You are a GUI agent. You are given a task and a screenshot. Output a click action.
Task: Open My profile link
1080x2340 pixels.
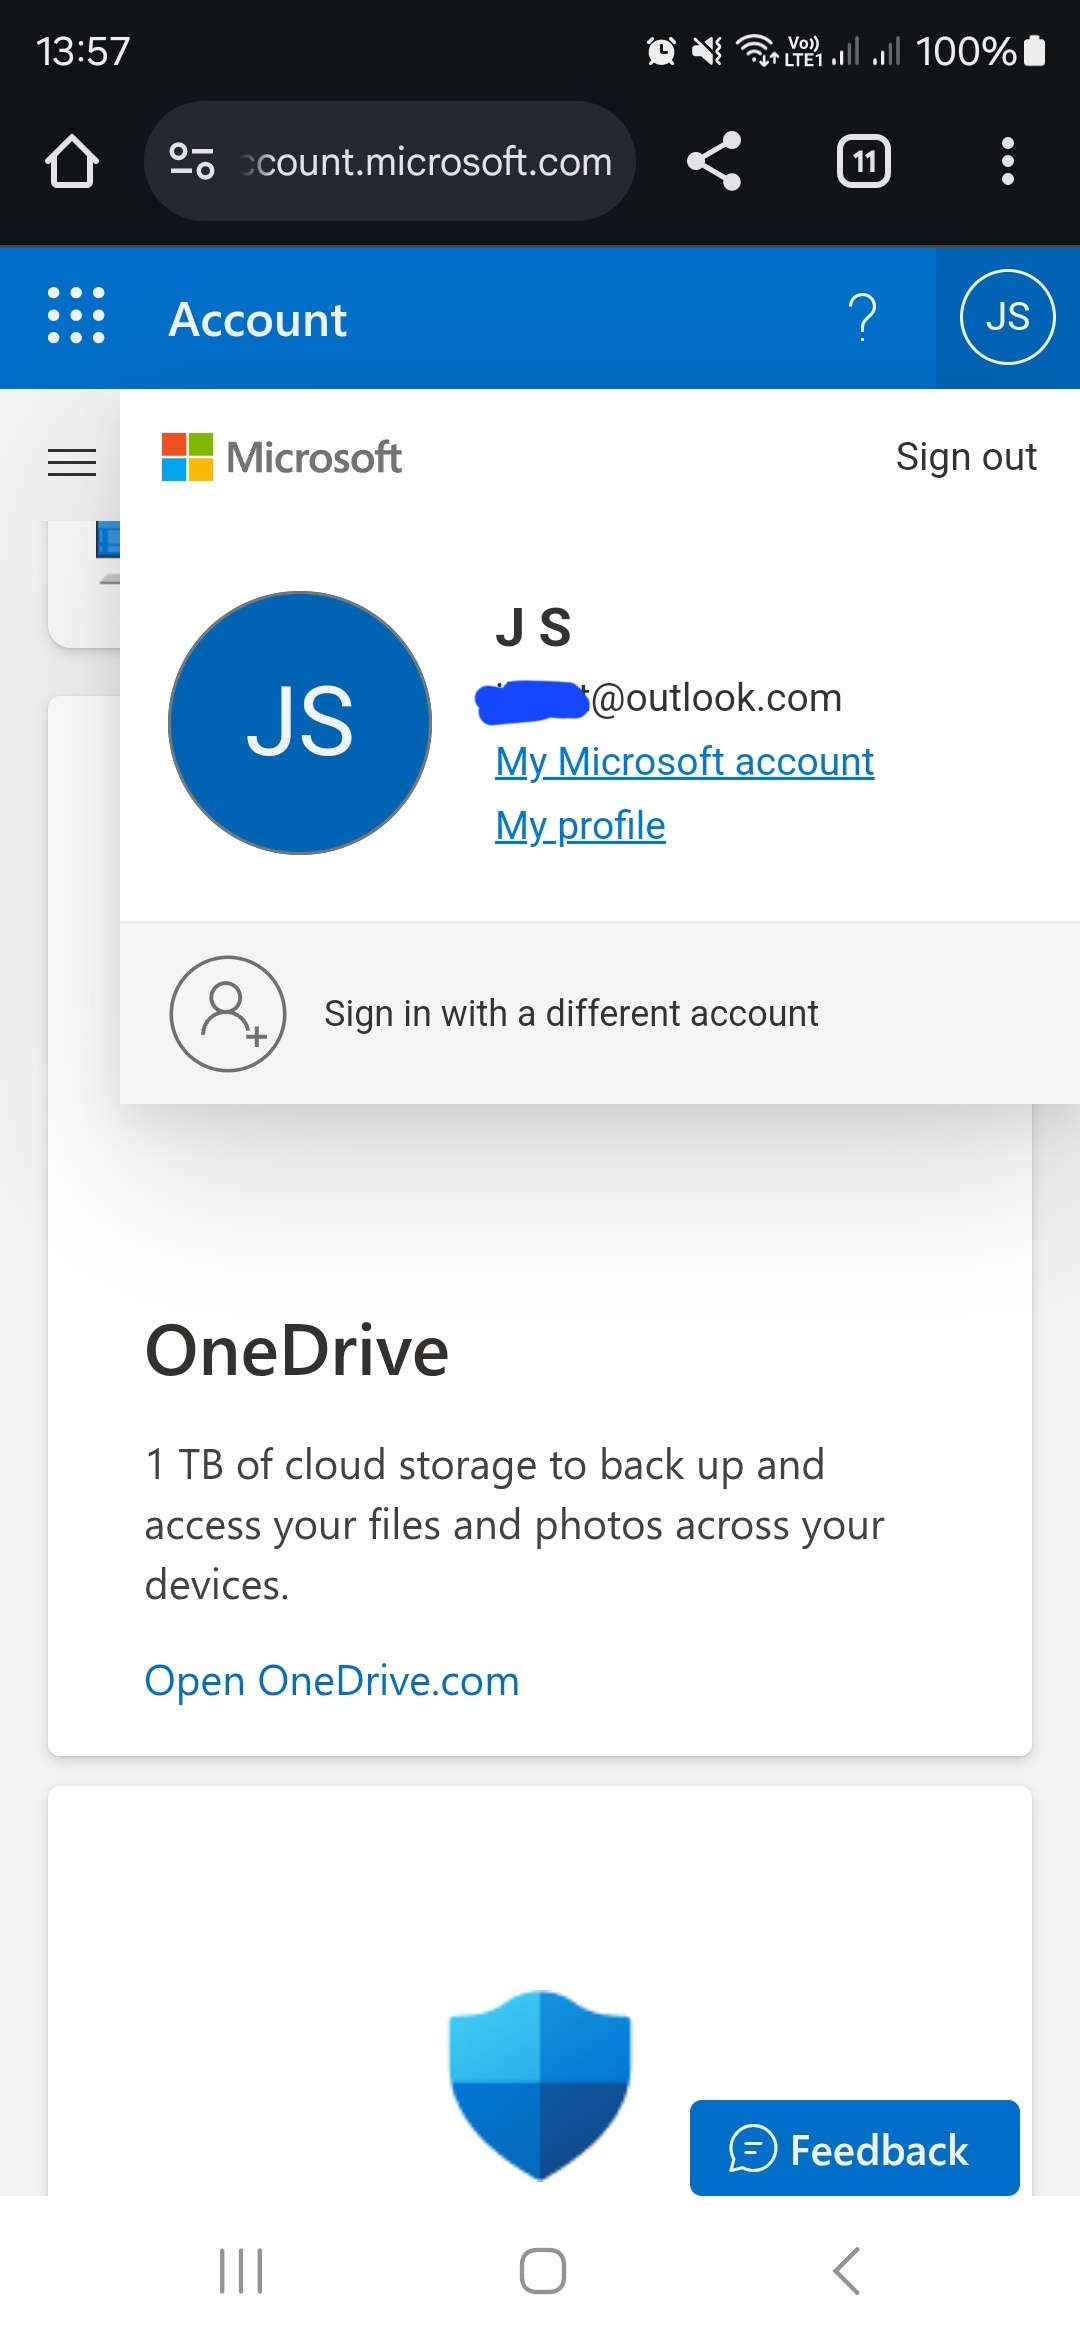click(x=580, y=826)
